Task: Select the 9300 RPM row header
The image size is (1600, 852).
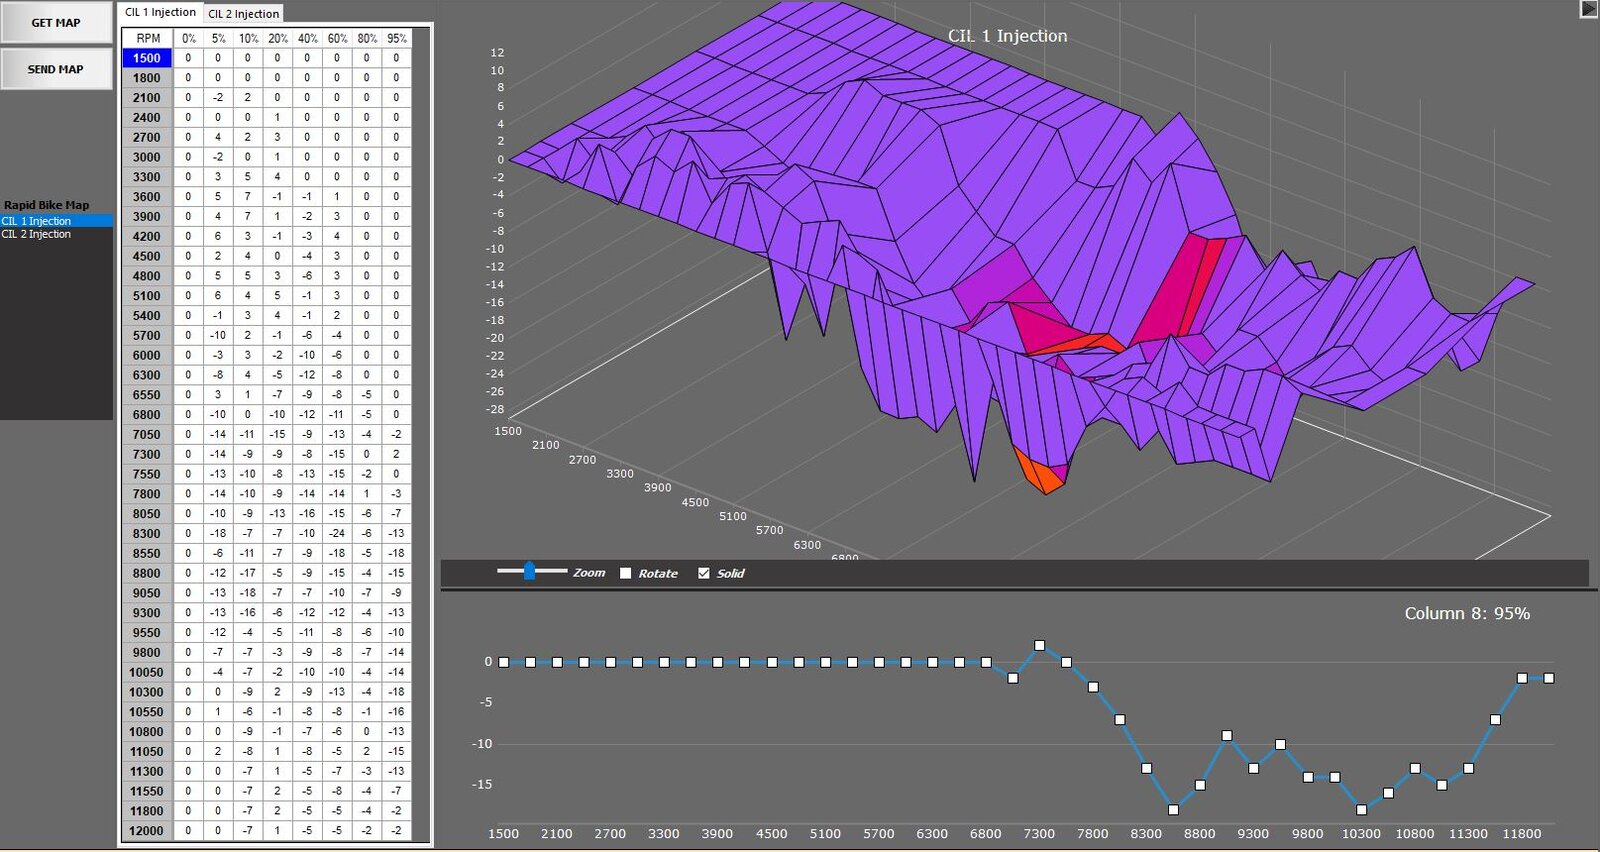Action: (x=147, y=613)
